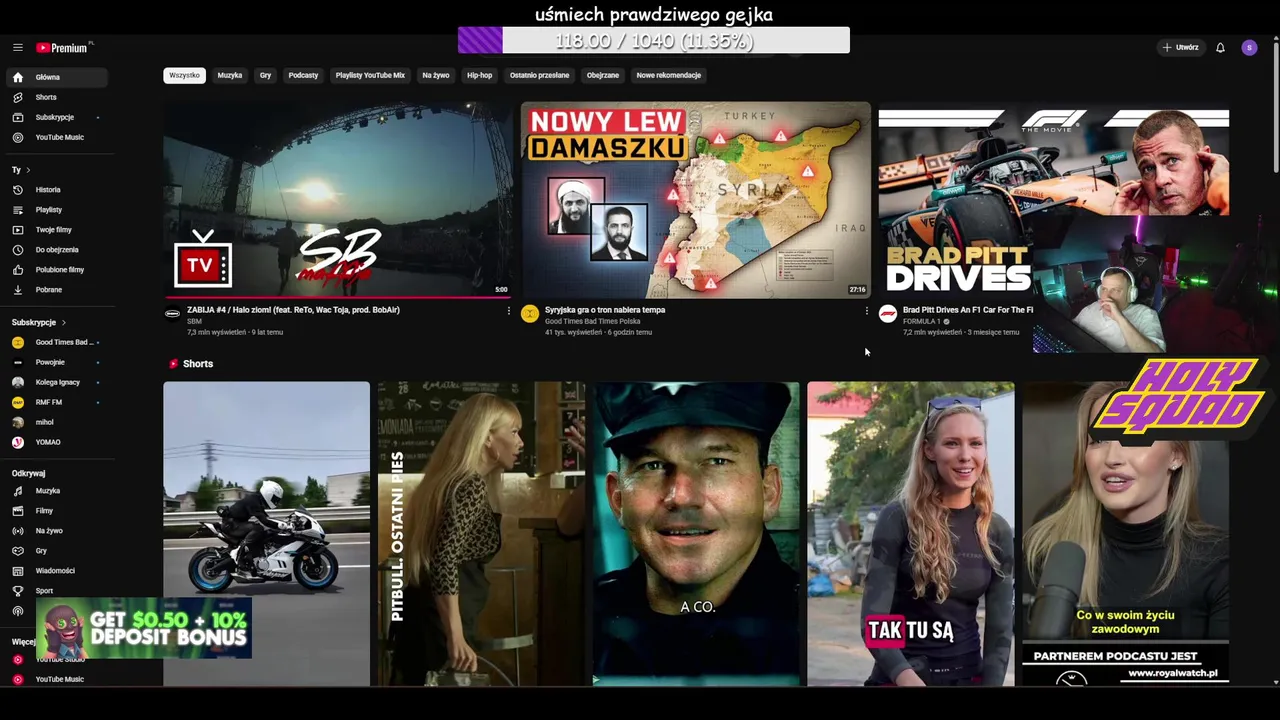
Task: Open Good Times Bad Times channel avatar under Syria video
Action: 530,314
